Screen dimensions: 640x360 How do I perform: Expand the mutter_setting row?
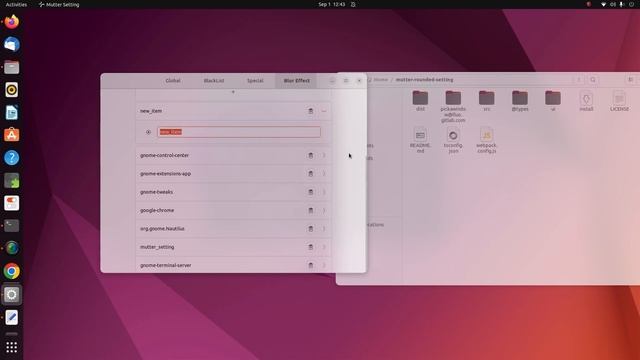(x=324, y=247)
